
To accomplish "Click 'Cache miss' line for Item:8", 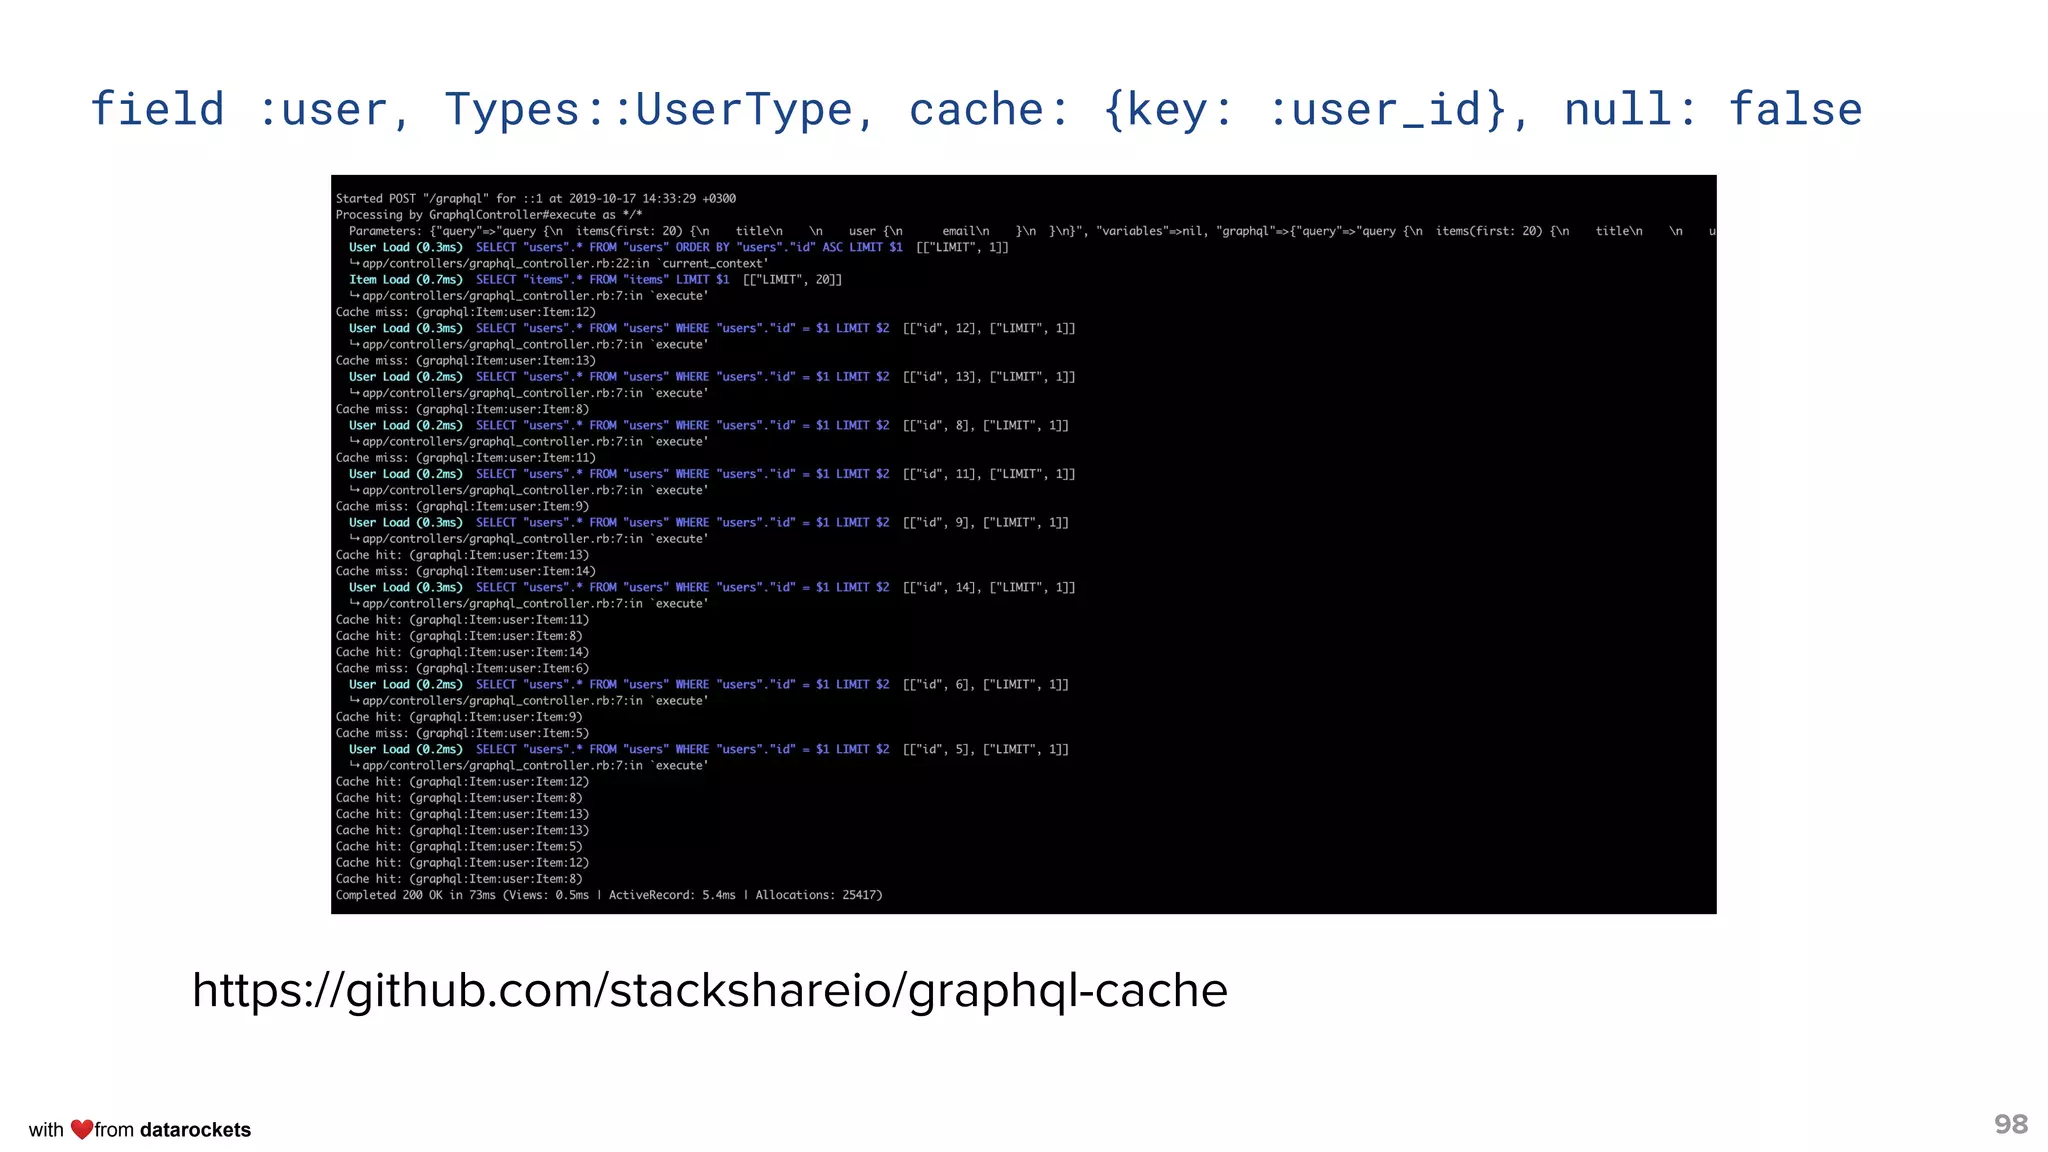I will (x=463, y=409).
